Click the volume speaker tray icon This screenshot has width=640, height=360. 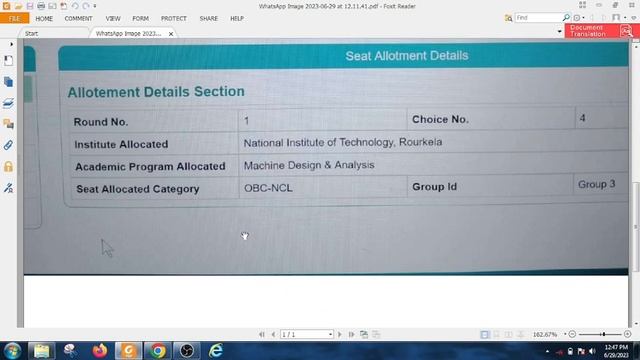click(x=592, y=351)
